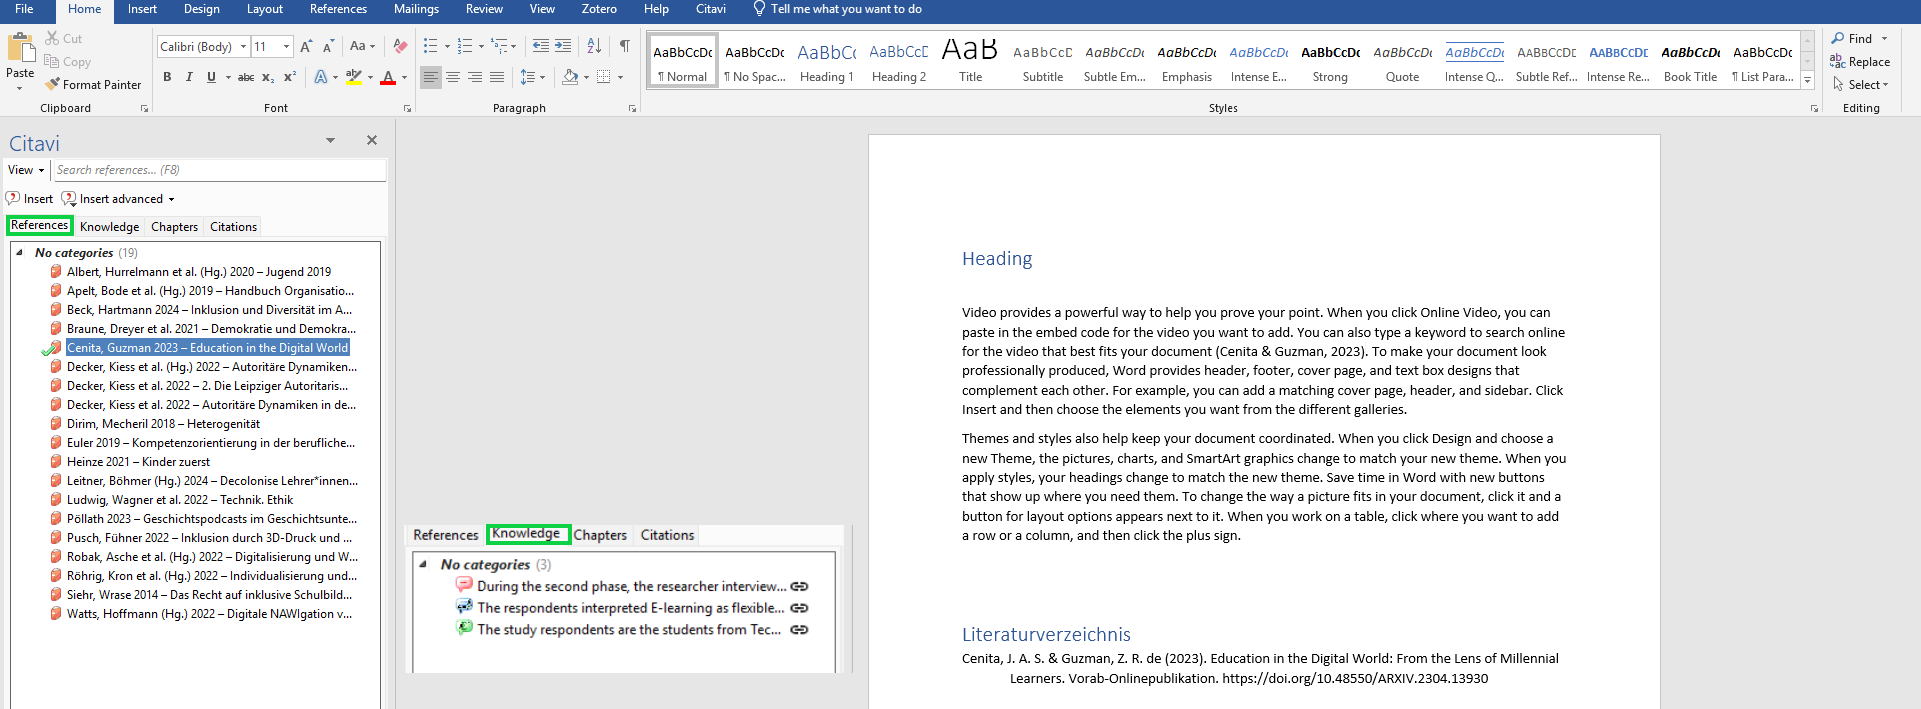Click the Search references input field
This screenshot has width=1921, height=709.
(x=218, y=170)
